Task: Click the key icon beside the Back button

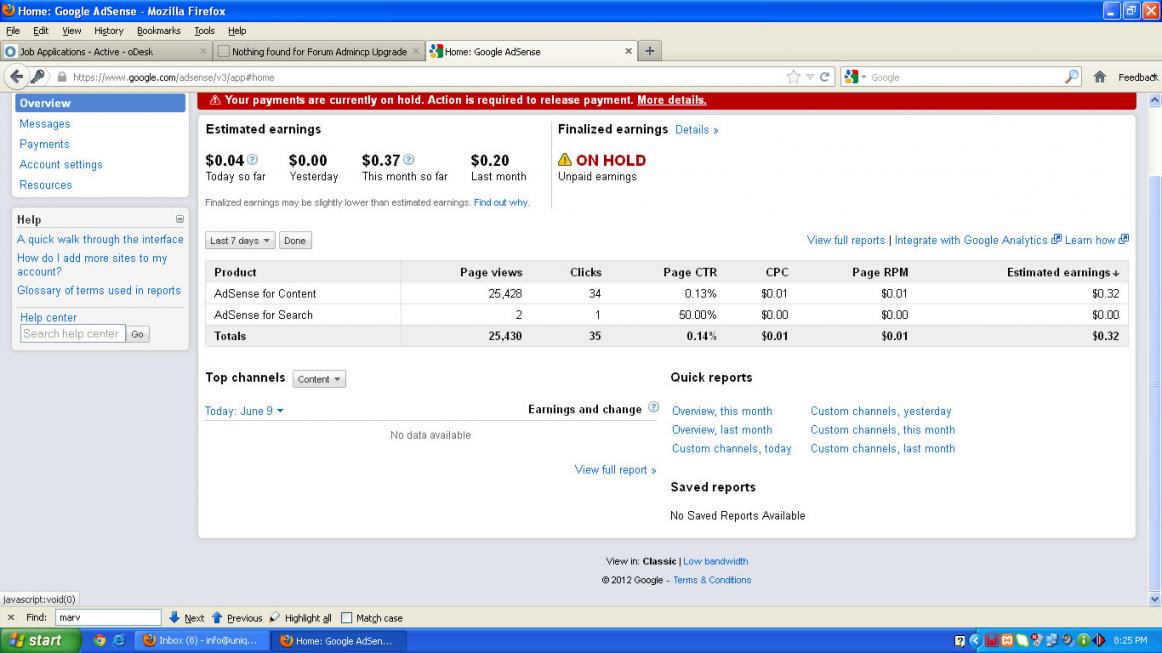Action: tap(37, 76)
